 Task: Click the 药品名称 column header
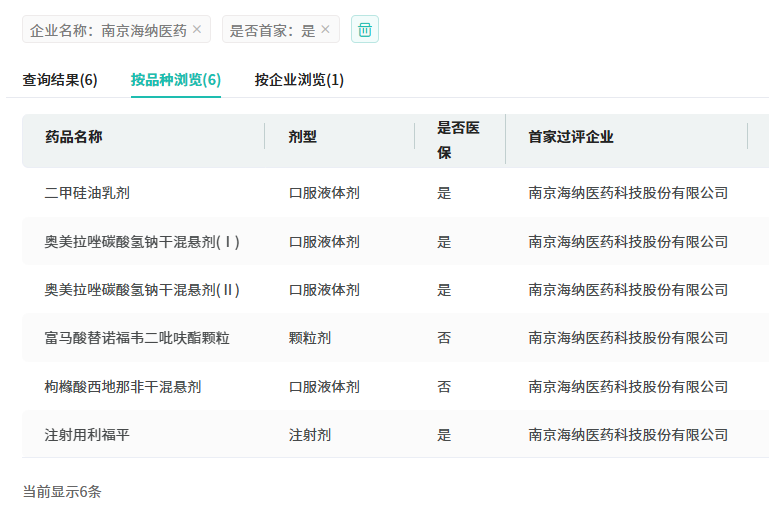74,137
